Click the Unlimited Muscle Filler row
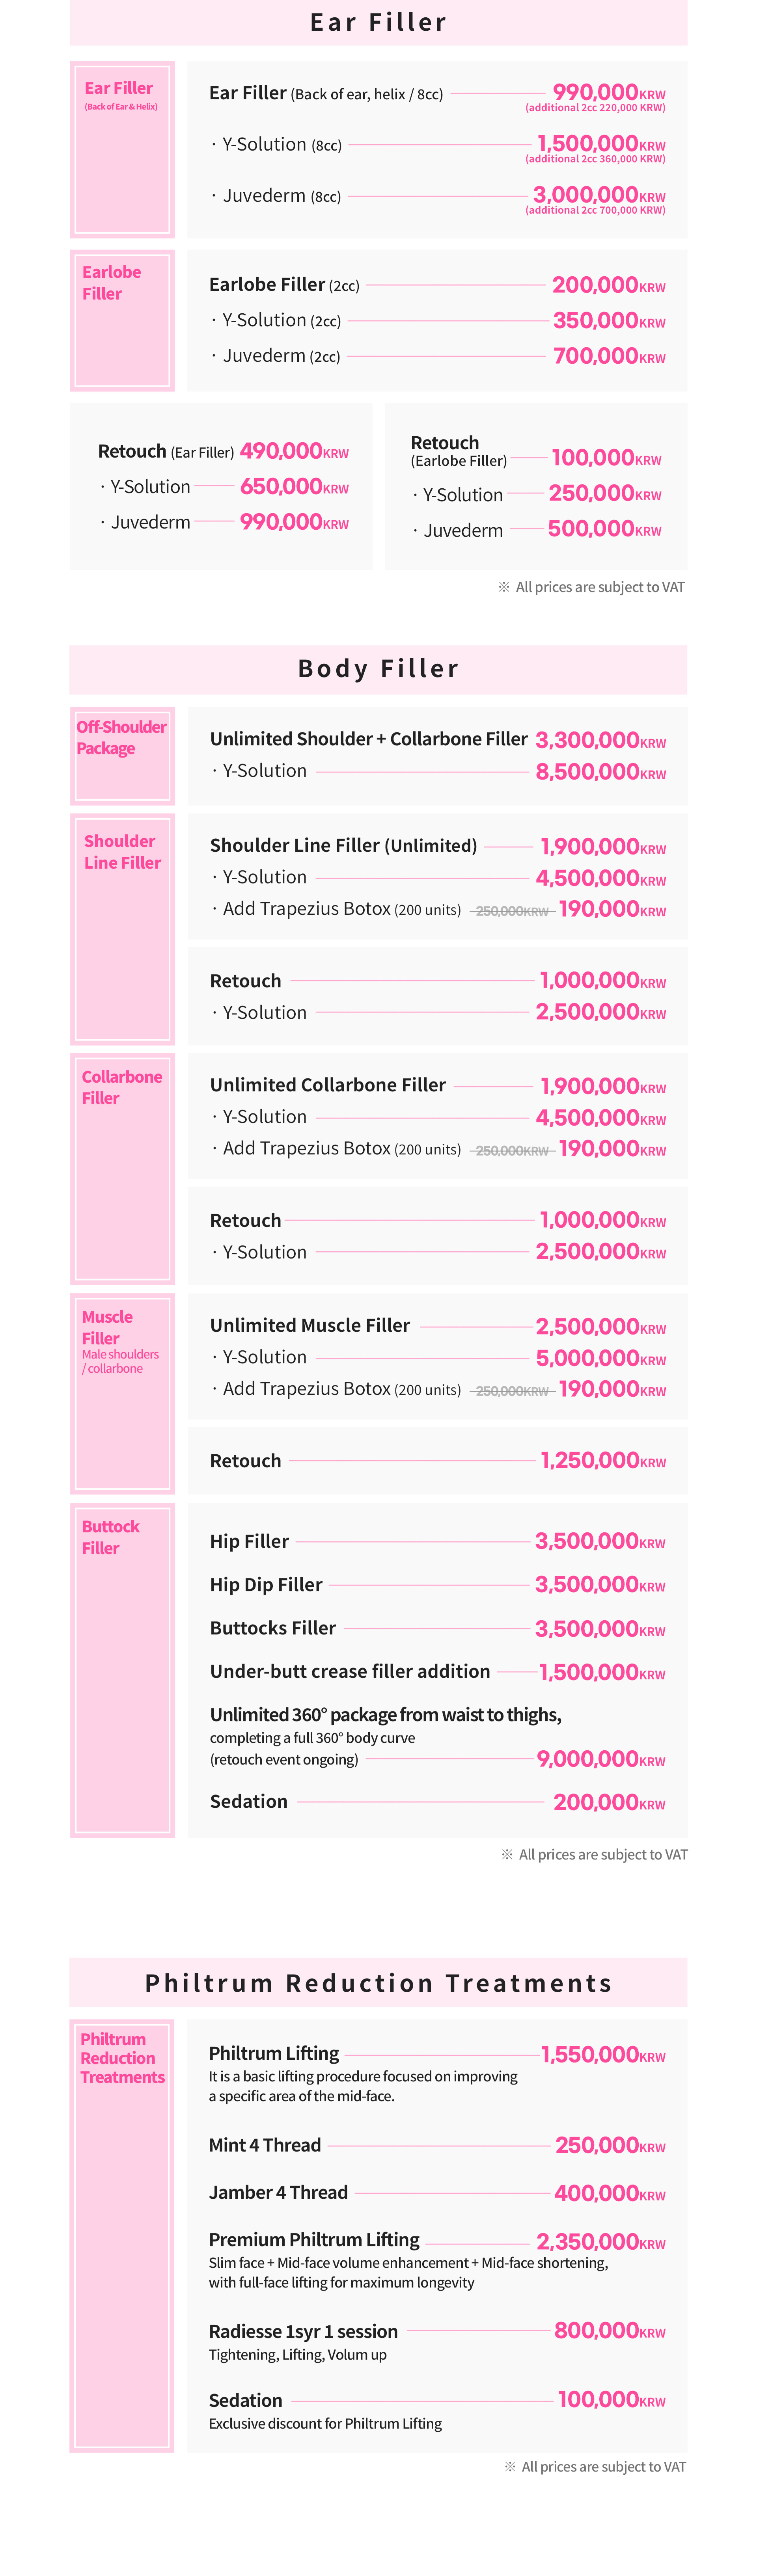Image resolution: width=757 pixels, height=2576 pixels. tap(310, 1325)
